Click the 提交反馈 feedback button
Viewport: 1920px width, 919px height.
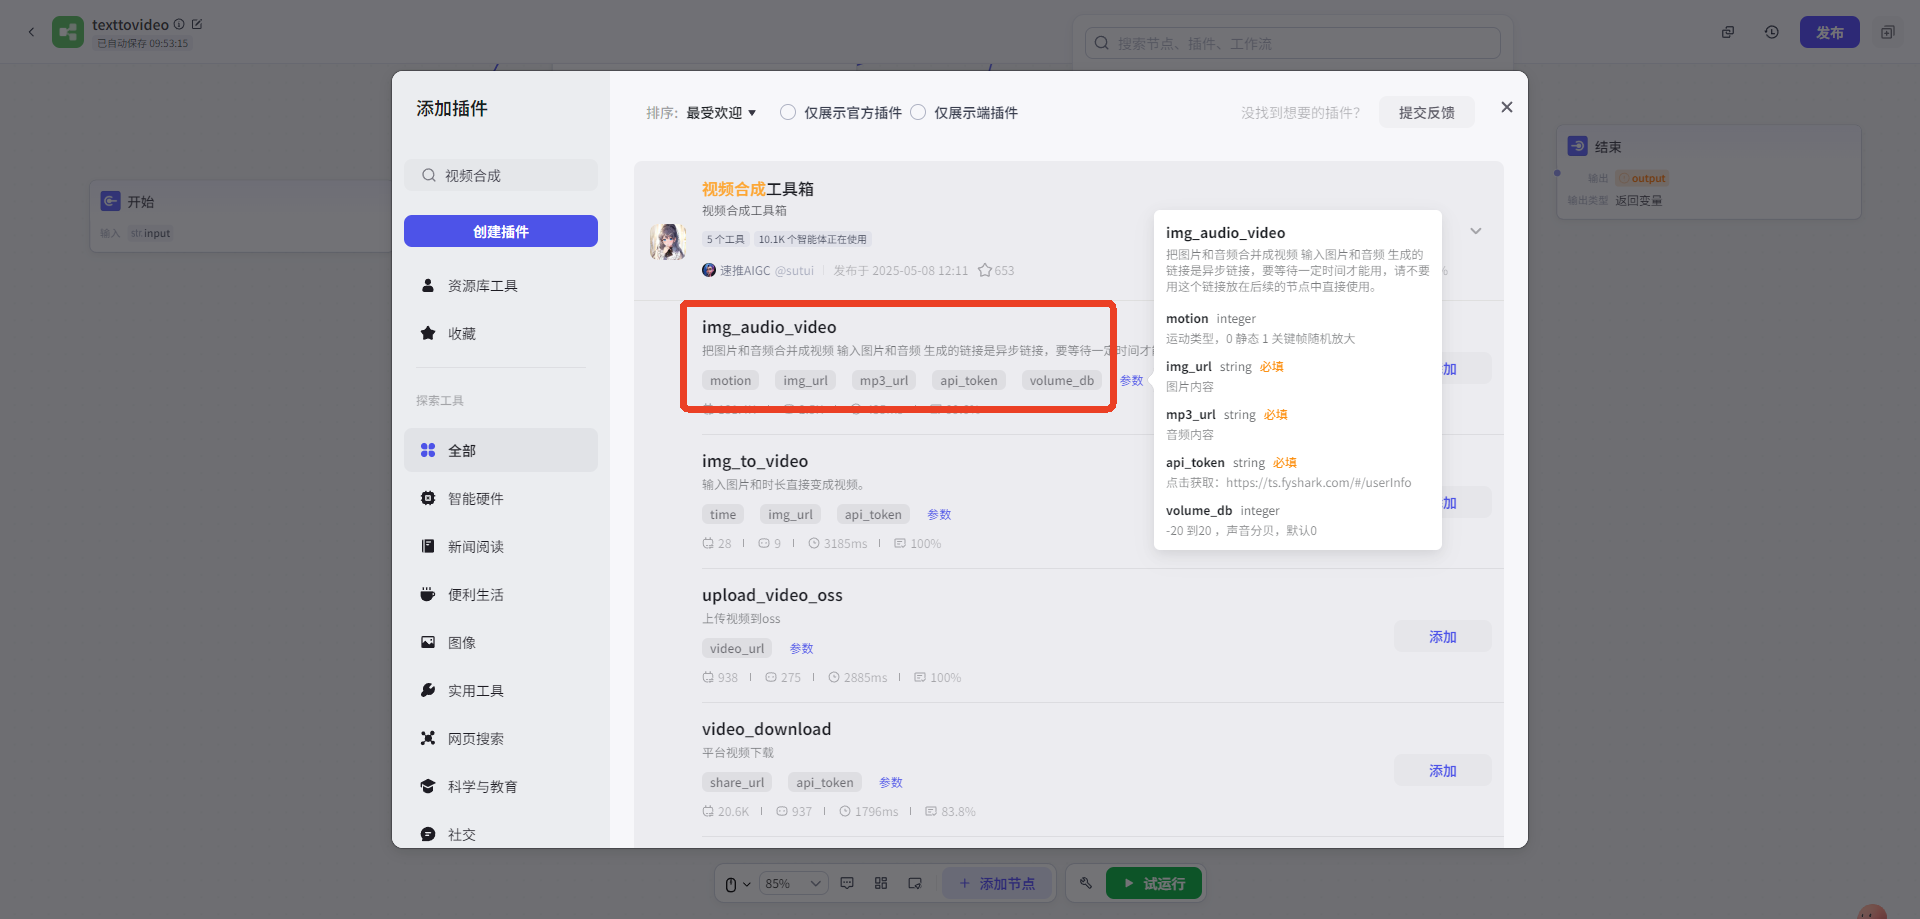pos(1426,113)
